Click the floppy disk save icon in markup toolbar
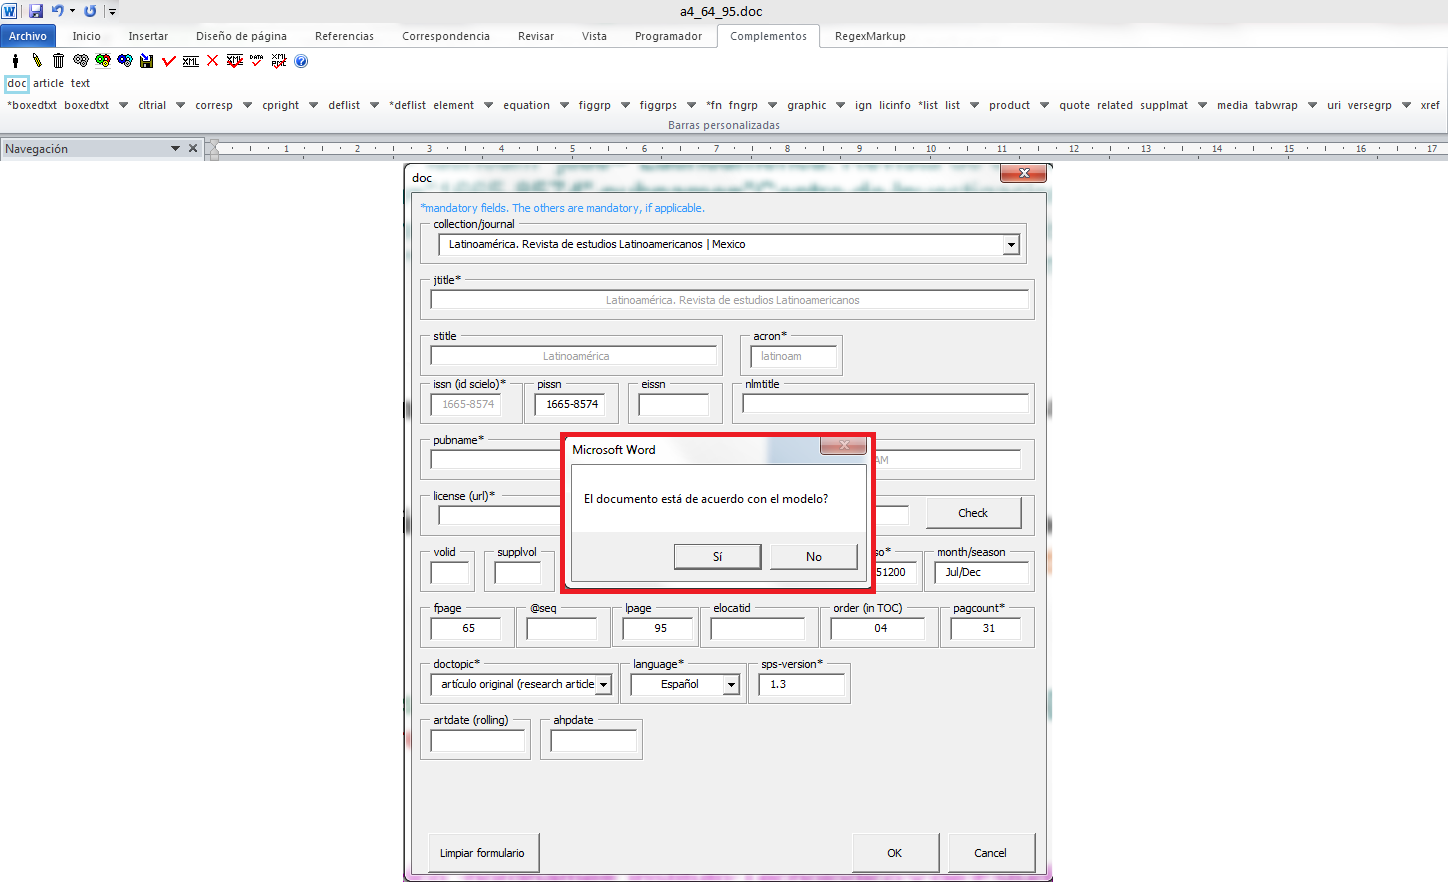Viewport: 1448px width, 882px height. [146, 61]
